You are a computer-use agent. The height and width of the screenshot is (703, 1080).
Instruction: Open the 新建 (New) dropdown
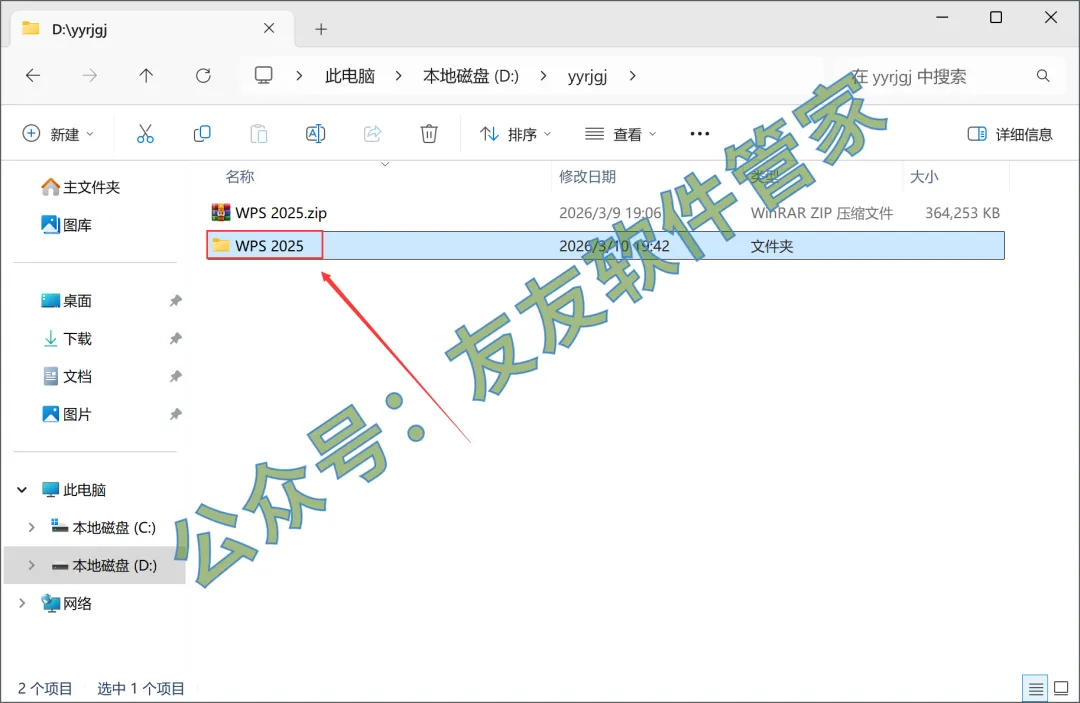click(x=59, y=134)
